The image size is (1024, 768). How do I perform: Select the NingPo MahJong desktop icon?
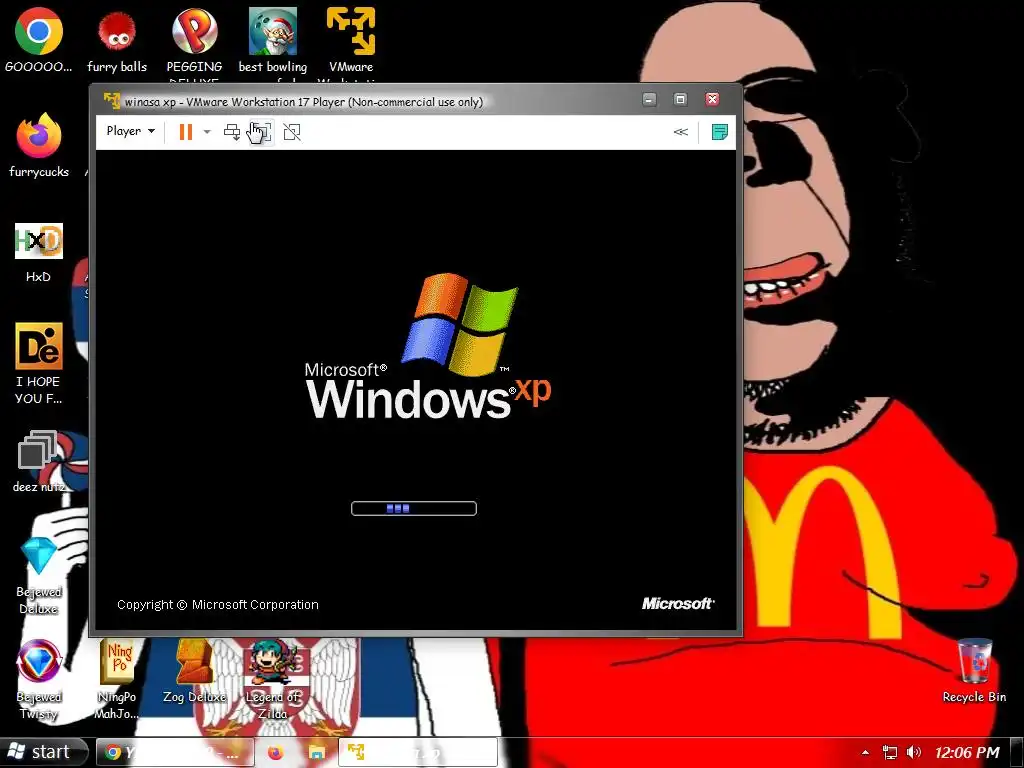coord(117,679)
